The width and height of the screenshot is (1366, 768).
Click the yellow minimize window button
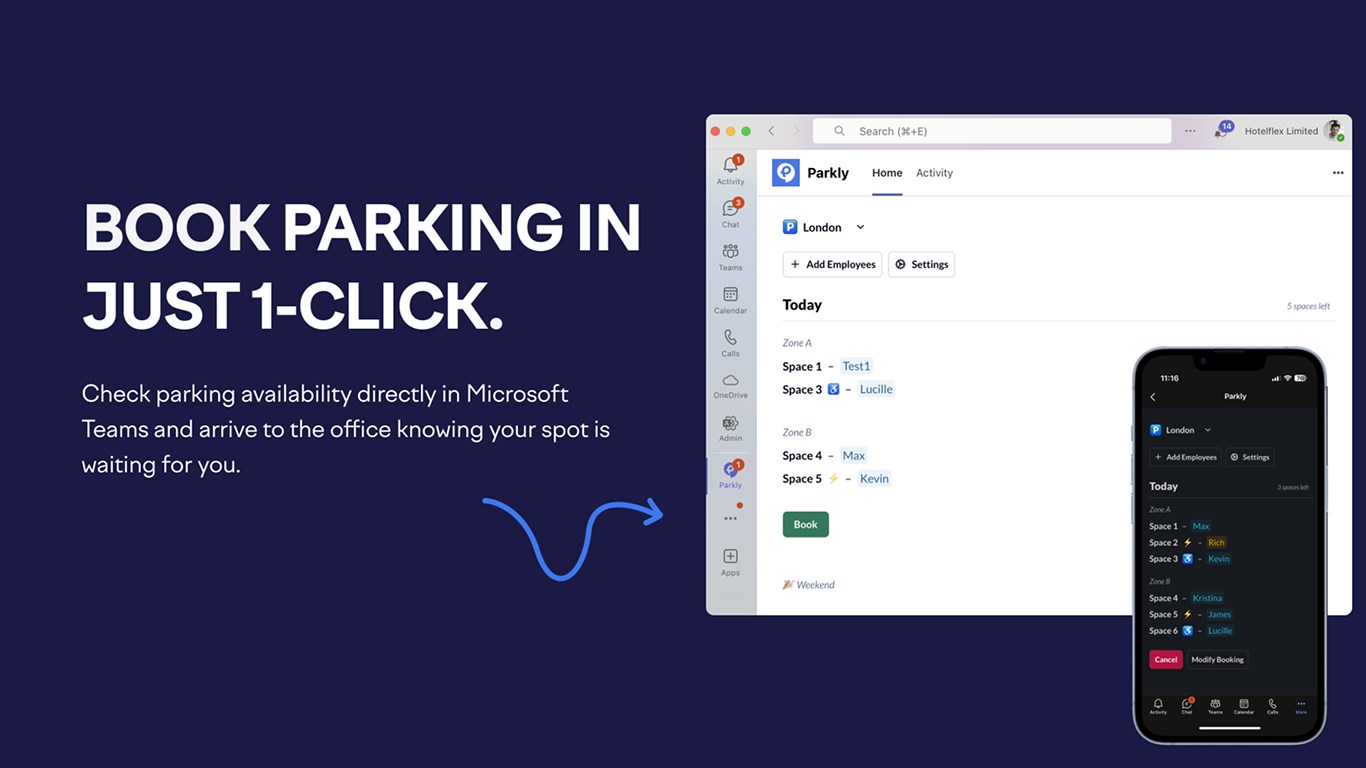click(x=730, y=131)
